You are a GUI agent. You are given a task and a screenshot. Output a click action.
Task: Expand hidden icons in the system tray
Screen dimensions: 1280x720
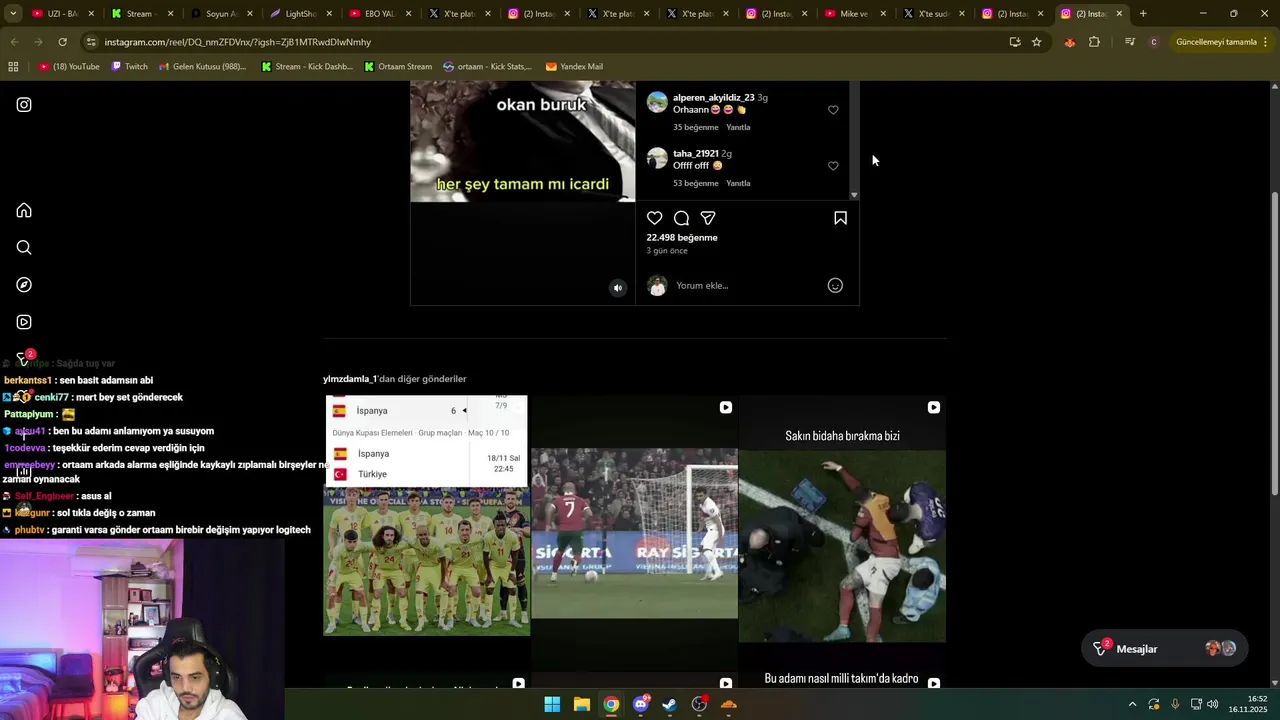click(x=1132, y=704)
